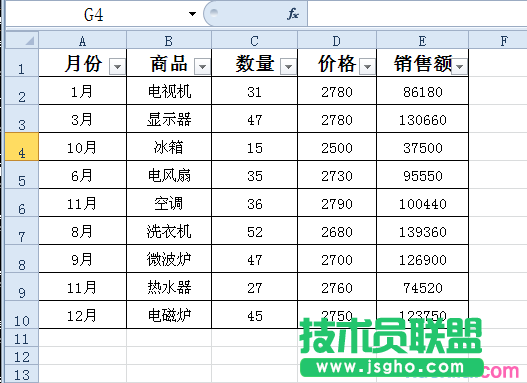Select cell containing 显示器
This screenshot has height=383, width=527.
[x=169, y=119]
